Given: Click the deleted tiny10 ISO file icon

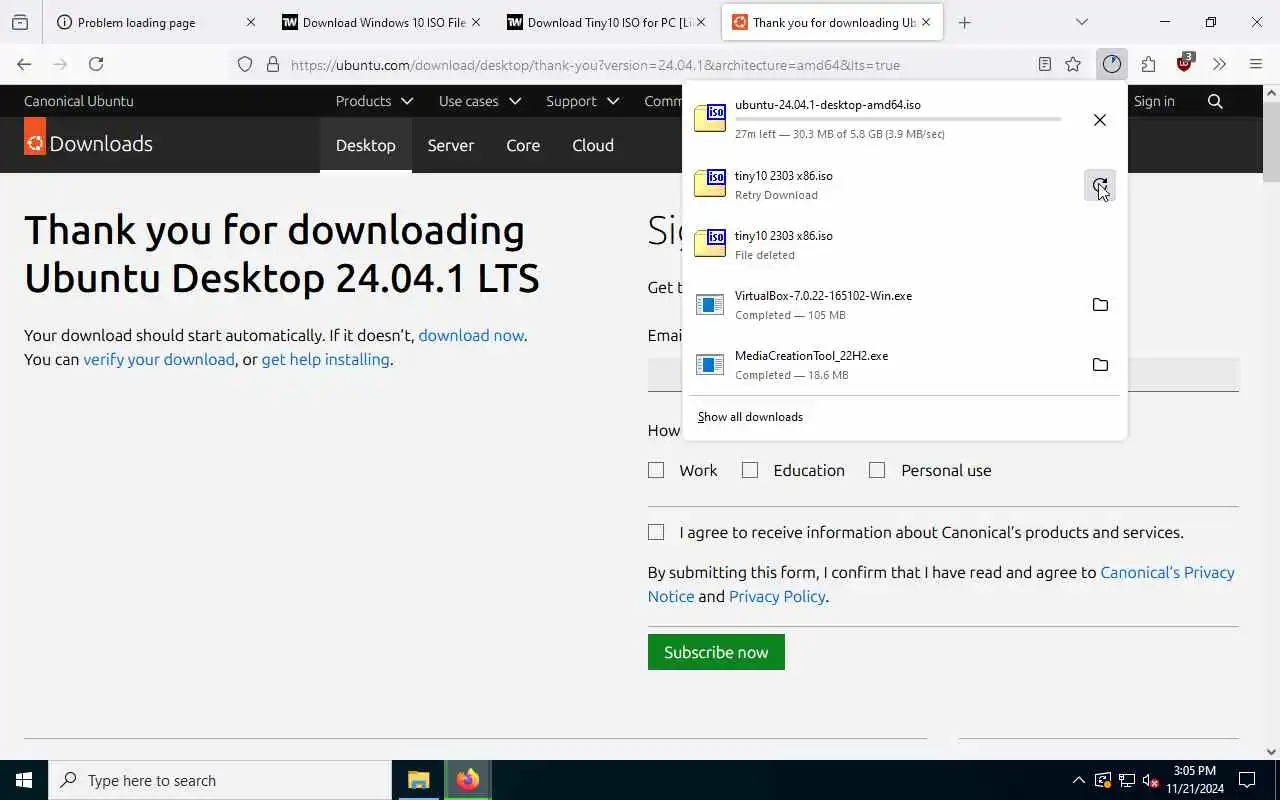Looking at the screenshot, I should point(710,243).
